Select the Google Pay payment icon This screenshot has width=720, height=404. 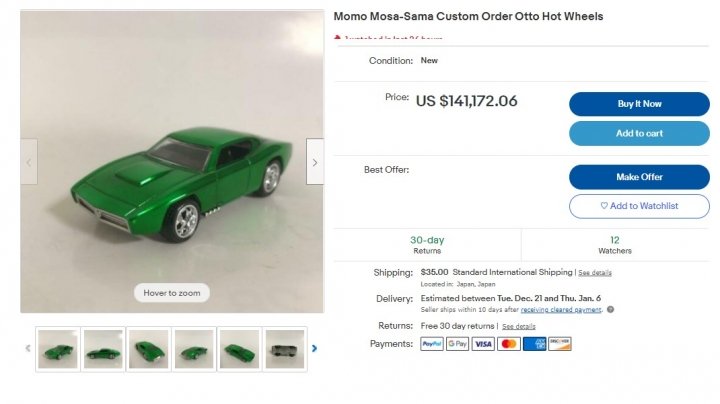coord(457,344)
